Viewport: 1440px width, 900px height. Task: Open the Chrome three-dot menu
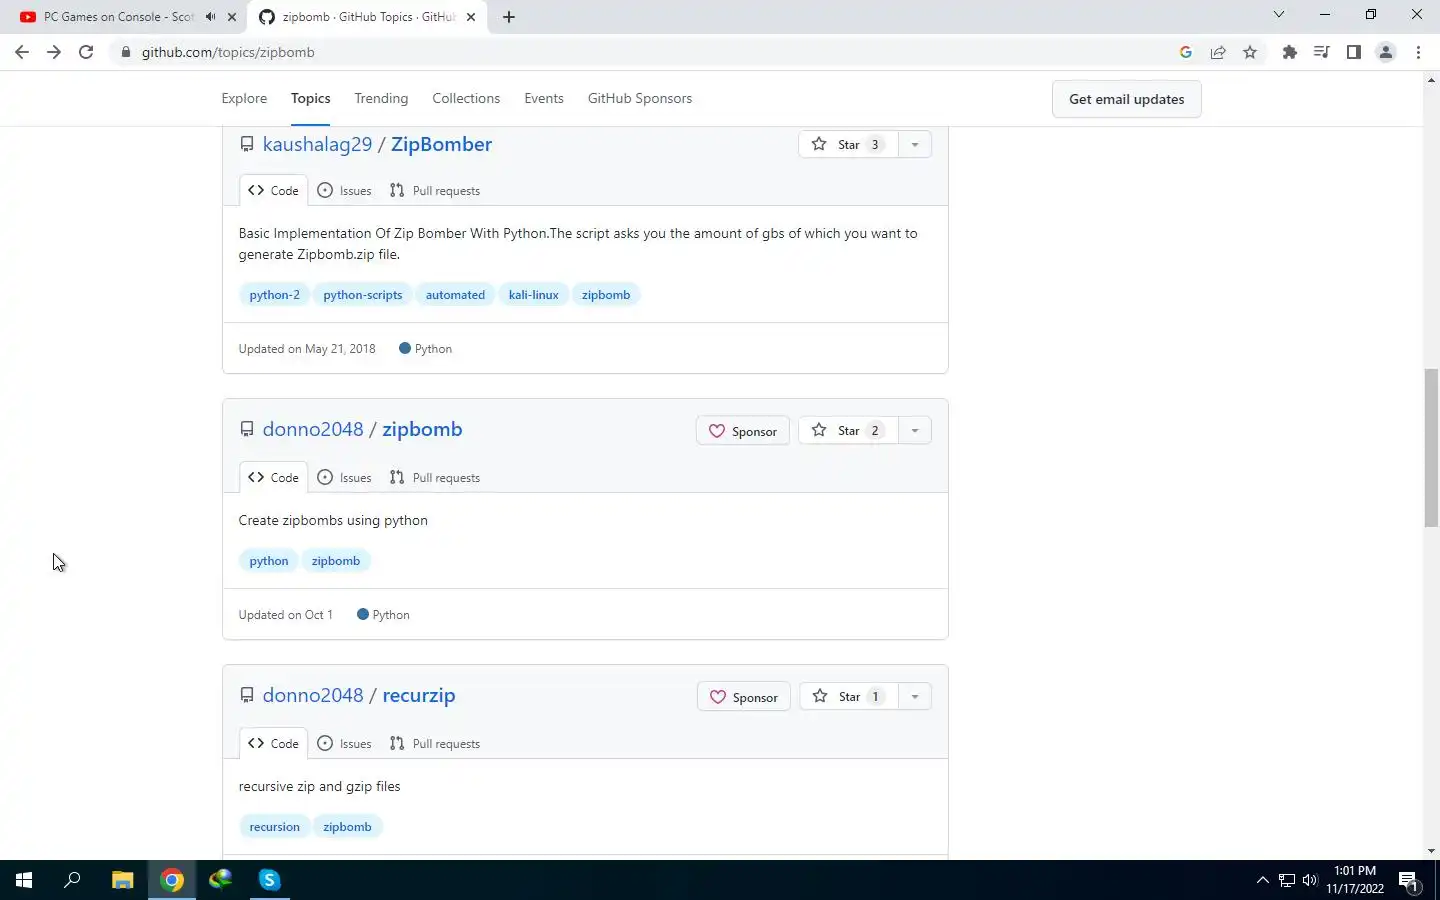tap(1418, 52)
